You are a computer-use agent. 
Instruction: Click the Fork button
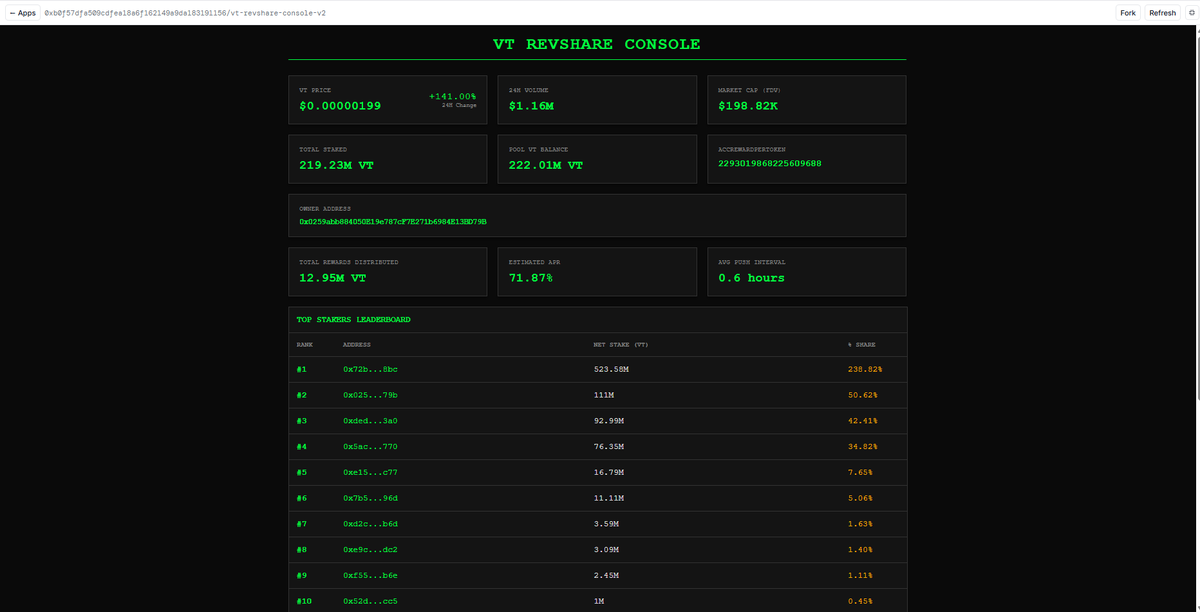point(1128,13)
